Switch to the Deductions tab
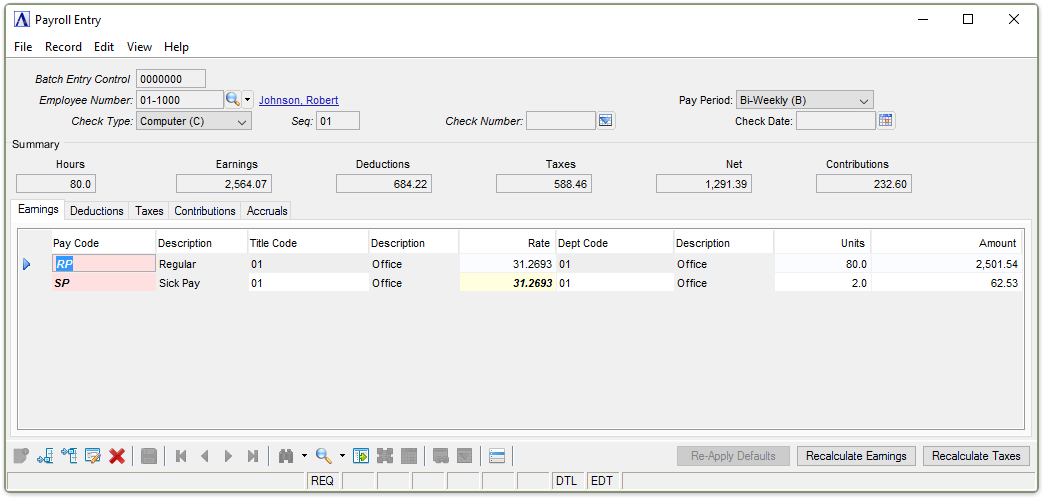1047x501 pixels. (x=97, y=211)
